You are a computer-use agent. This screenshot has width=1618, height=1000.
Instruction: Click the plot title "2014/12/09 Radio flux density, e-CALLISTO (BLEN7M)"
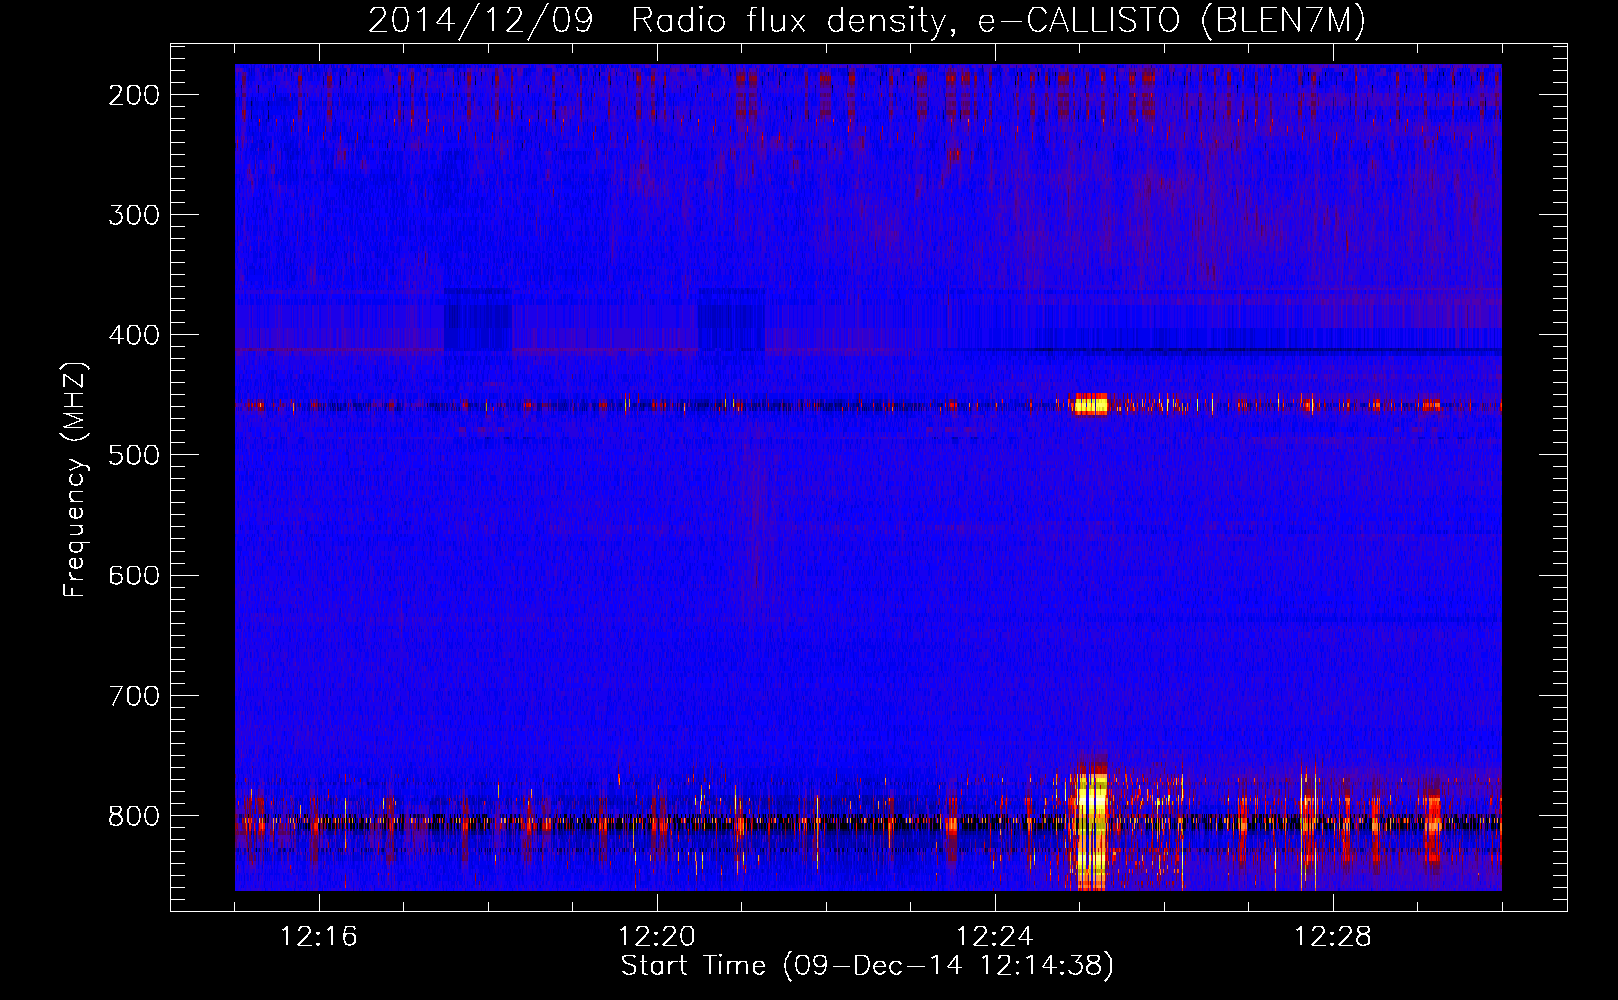point(866,21)
